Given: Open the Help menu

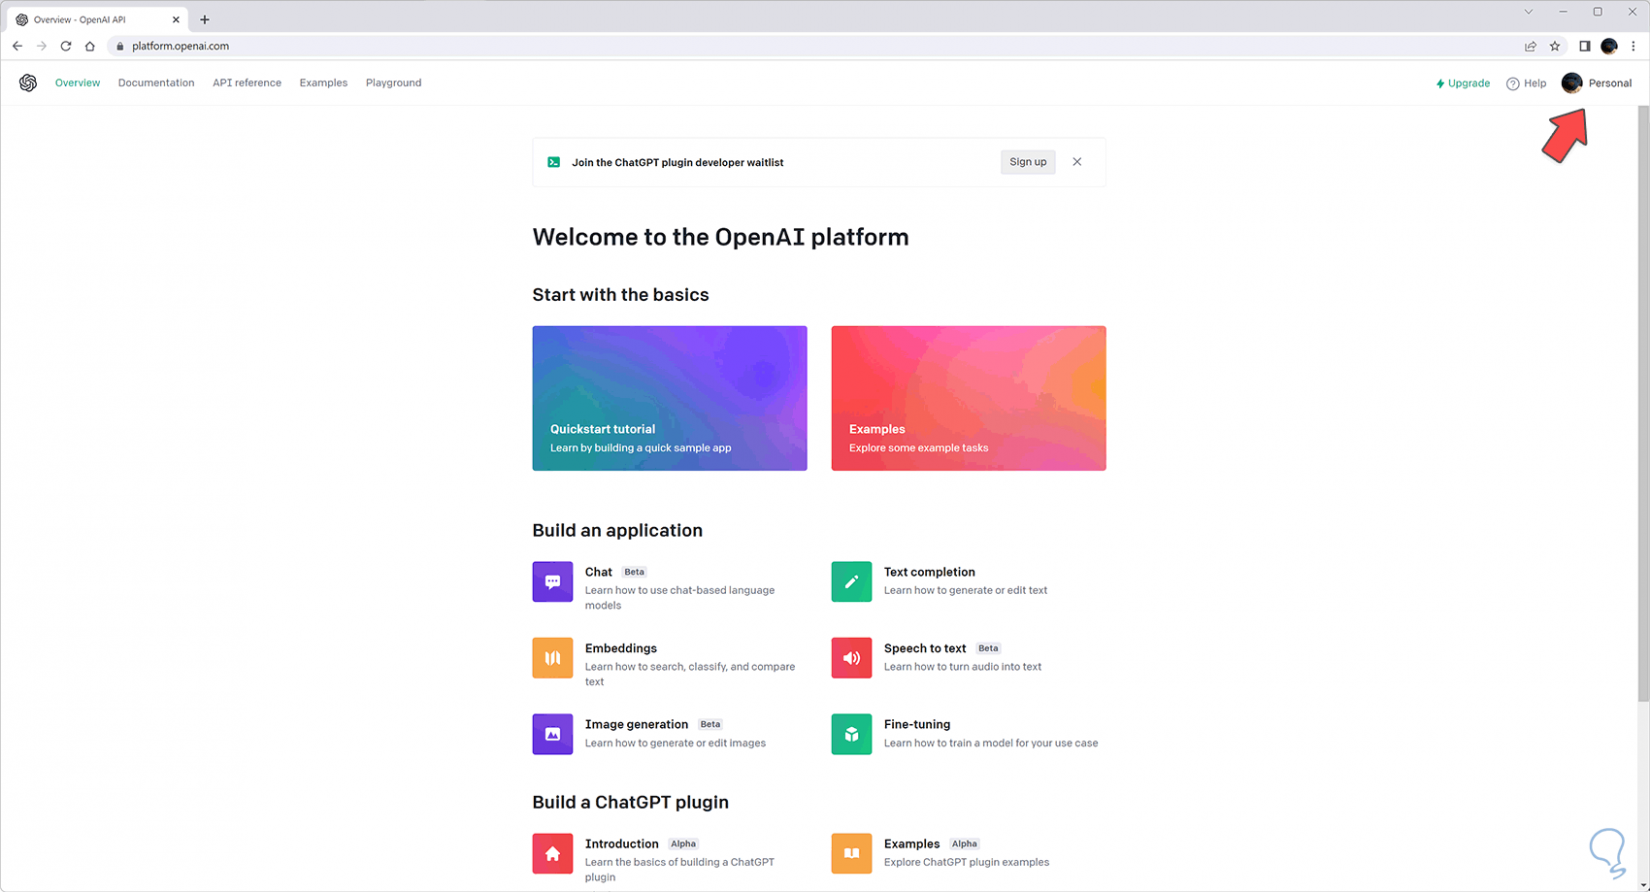Looking at the screenshot, I should click(x=1527, y=83).
